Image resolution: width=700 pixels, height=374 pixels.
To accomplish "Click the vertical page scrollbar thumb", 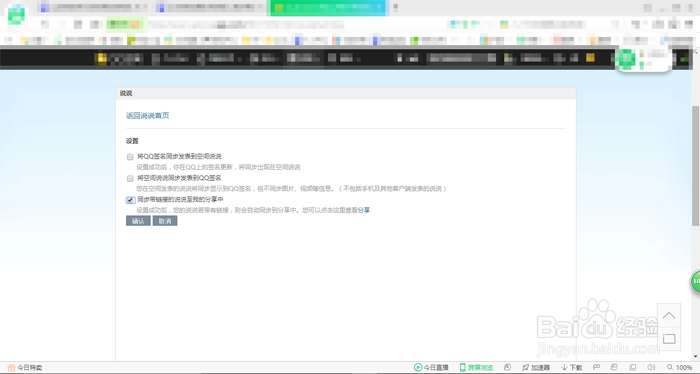I will [x=695, y=166].
